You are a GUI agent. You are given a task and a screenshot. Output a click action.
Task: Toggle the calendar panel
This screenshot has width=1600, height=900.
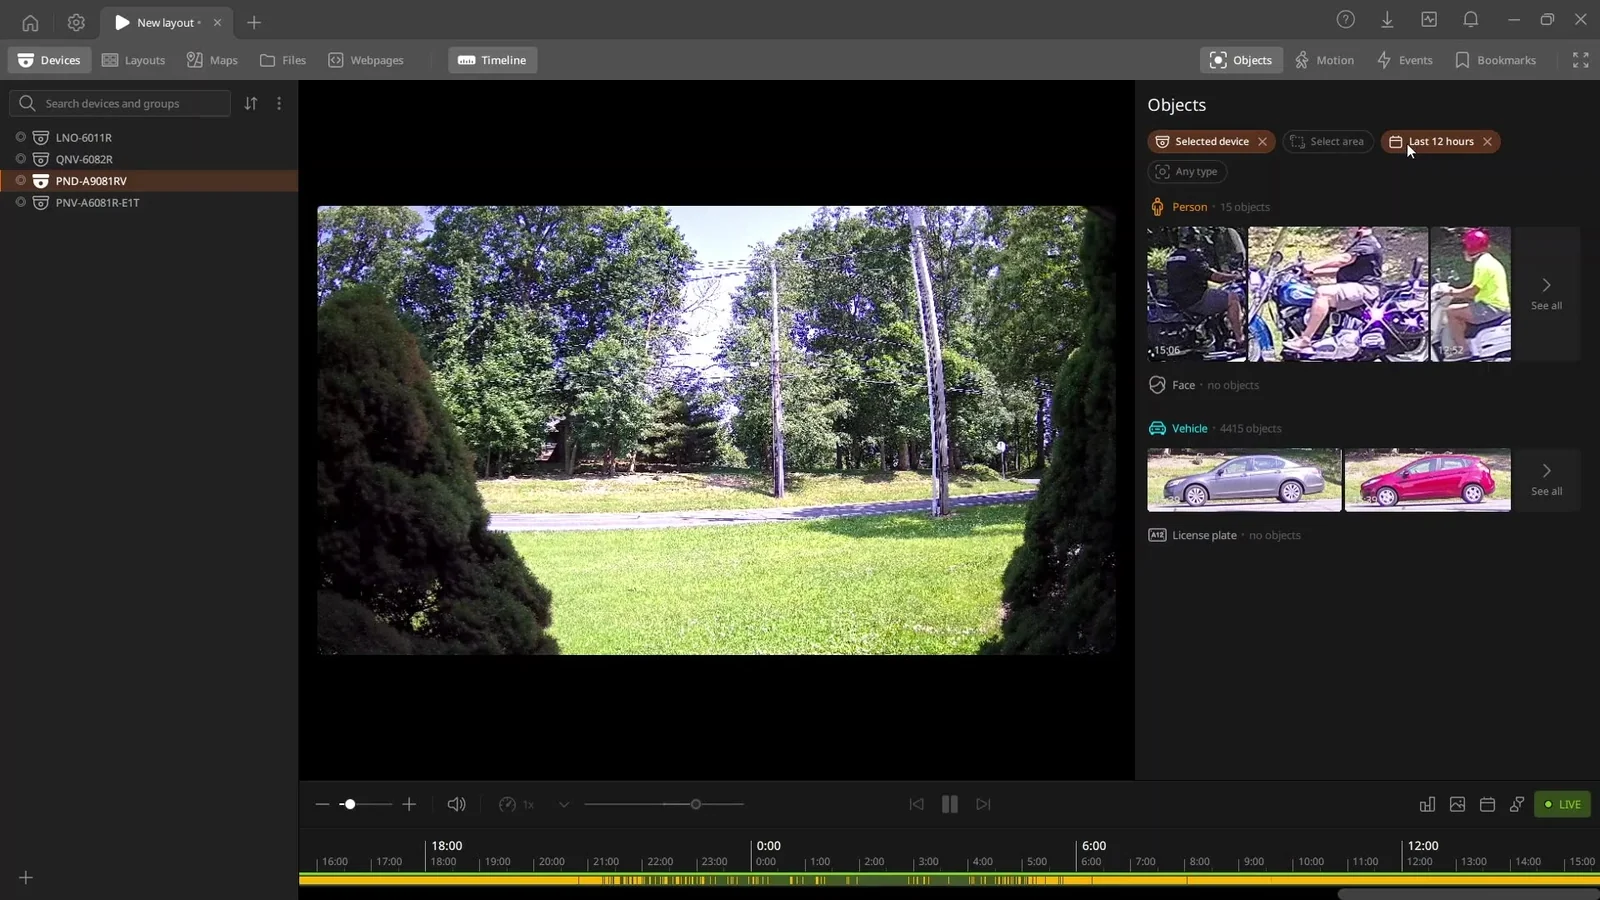[x=1487, y=804]
